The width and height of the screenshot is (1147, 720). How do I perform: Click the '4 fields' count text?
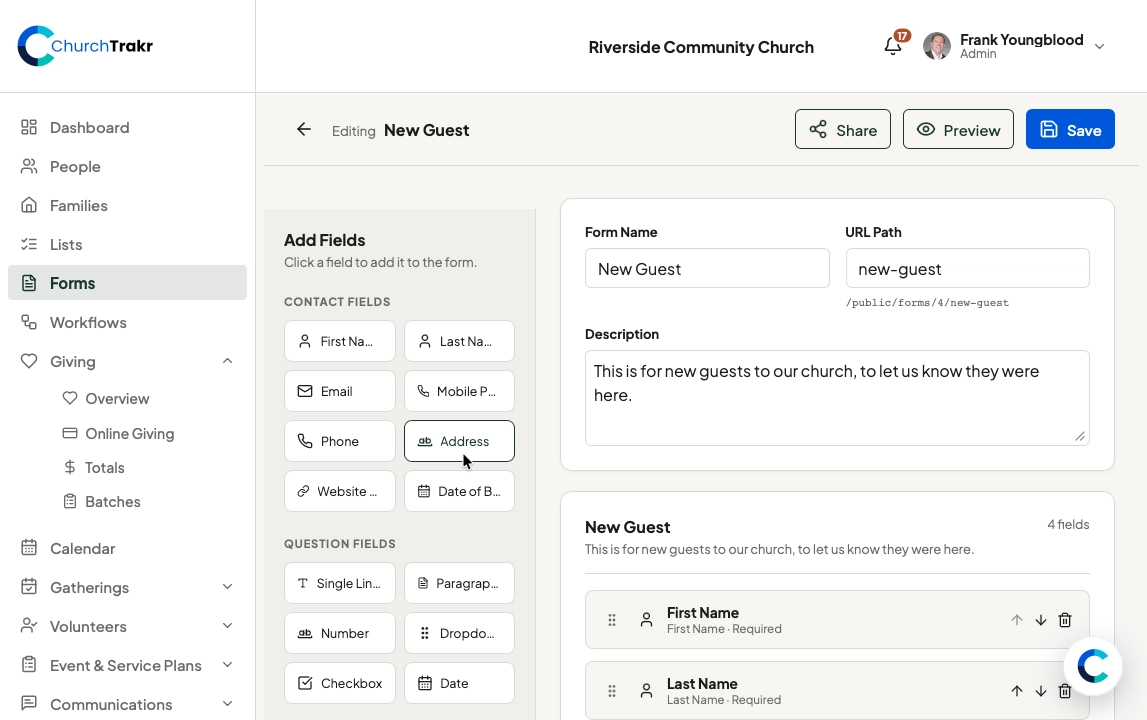click(x=1068, y=525)
